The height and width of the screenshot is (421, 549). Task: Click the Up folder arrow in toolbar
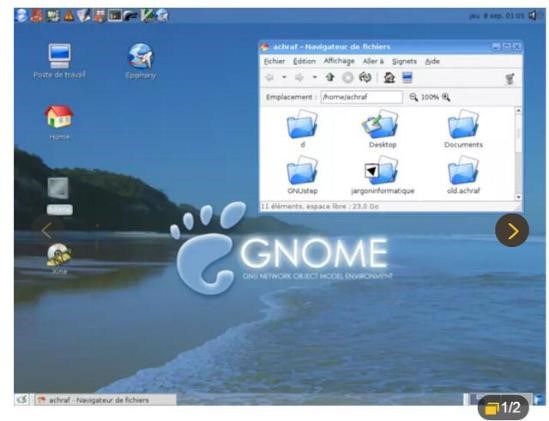point(329,77)
